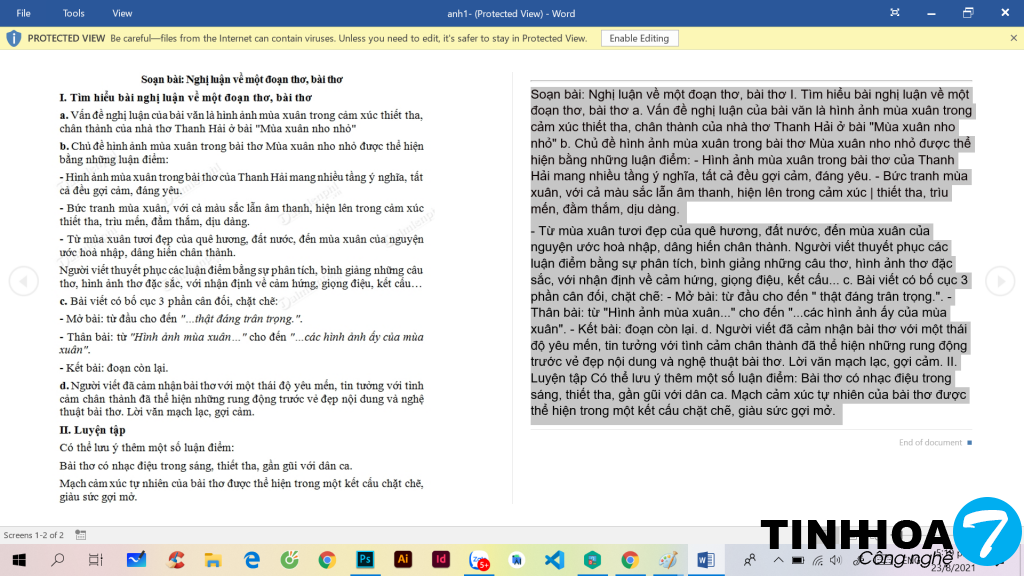Click the highlighted paragraph starting with "Soạn bài"
This screenshot has height=576, width=1024.
(x=750, y=152)
